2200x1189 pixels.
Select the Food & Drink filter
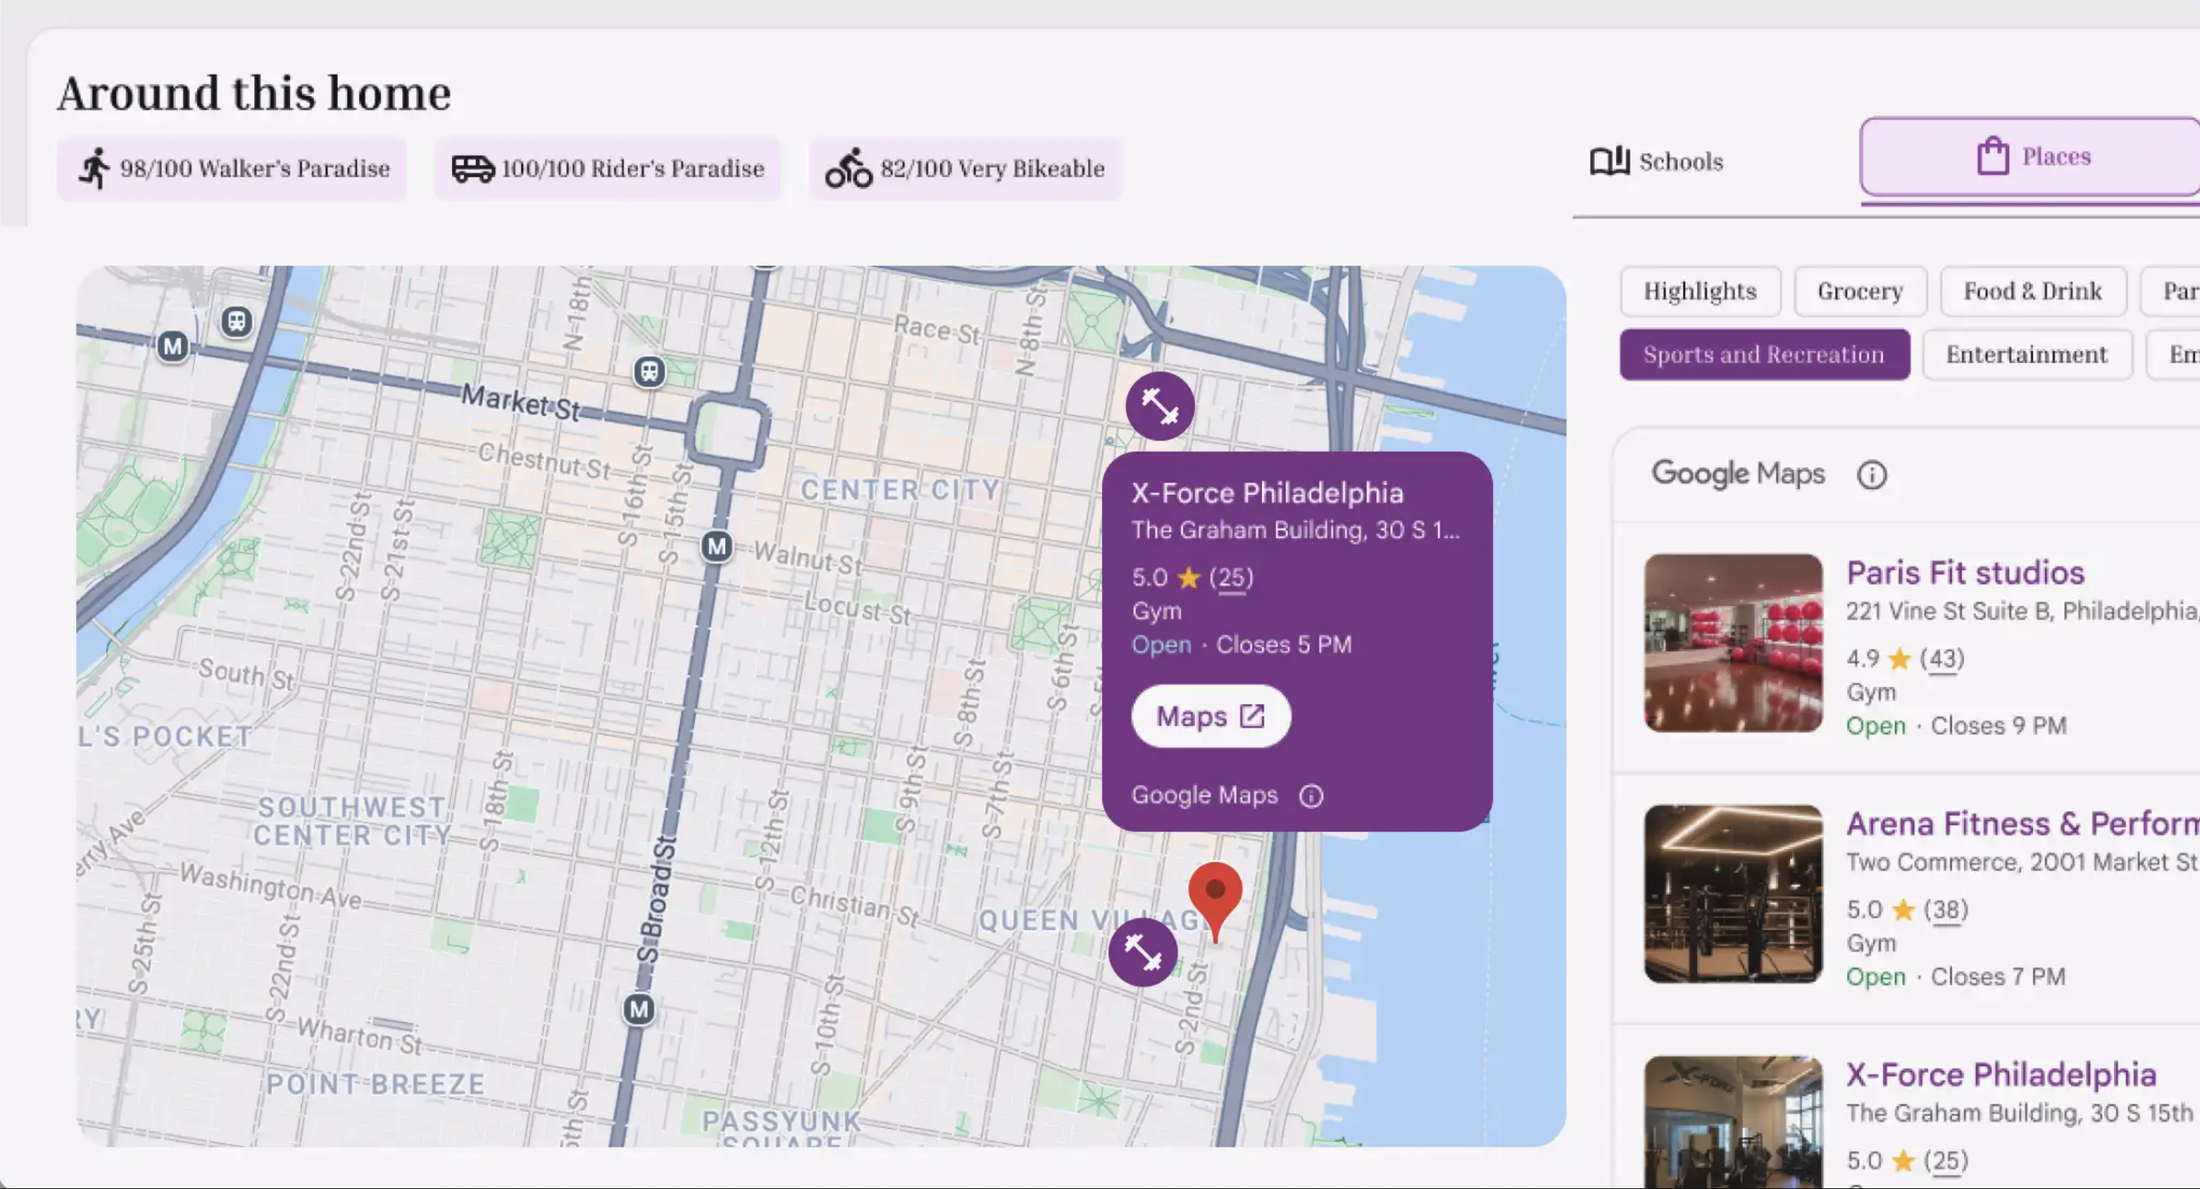[x=2033, y=291]
